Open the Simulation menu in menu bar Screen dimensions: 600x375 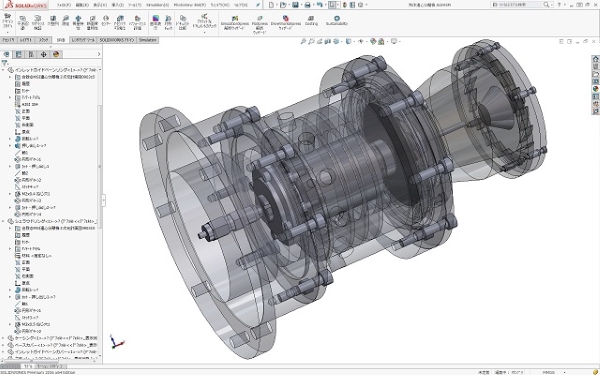coord(157,5)
